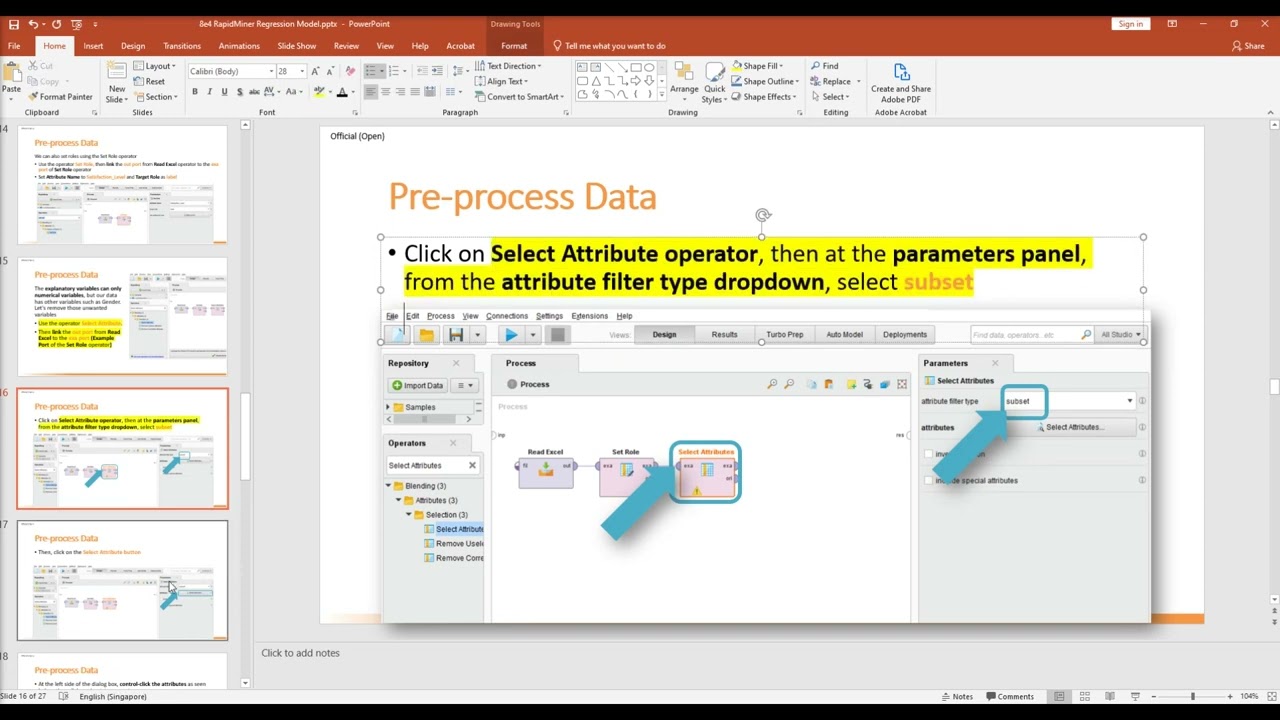The width and height of the screenshot is (1280, 720).
Task: Open the Shape Fill options
Action: (757, 66)
